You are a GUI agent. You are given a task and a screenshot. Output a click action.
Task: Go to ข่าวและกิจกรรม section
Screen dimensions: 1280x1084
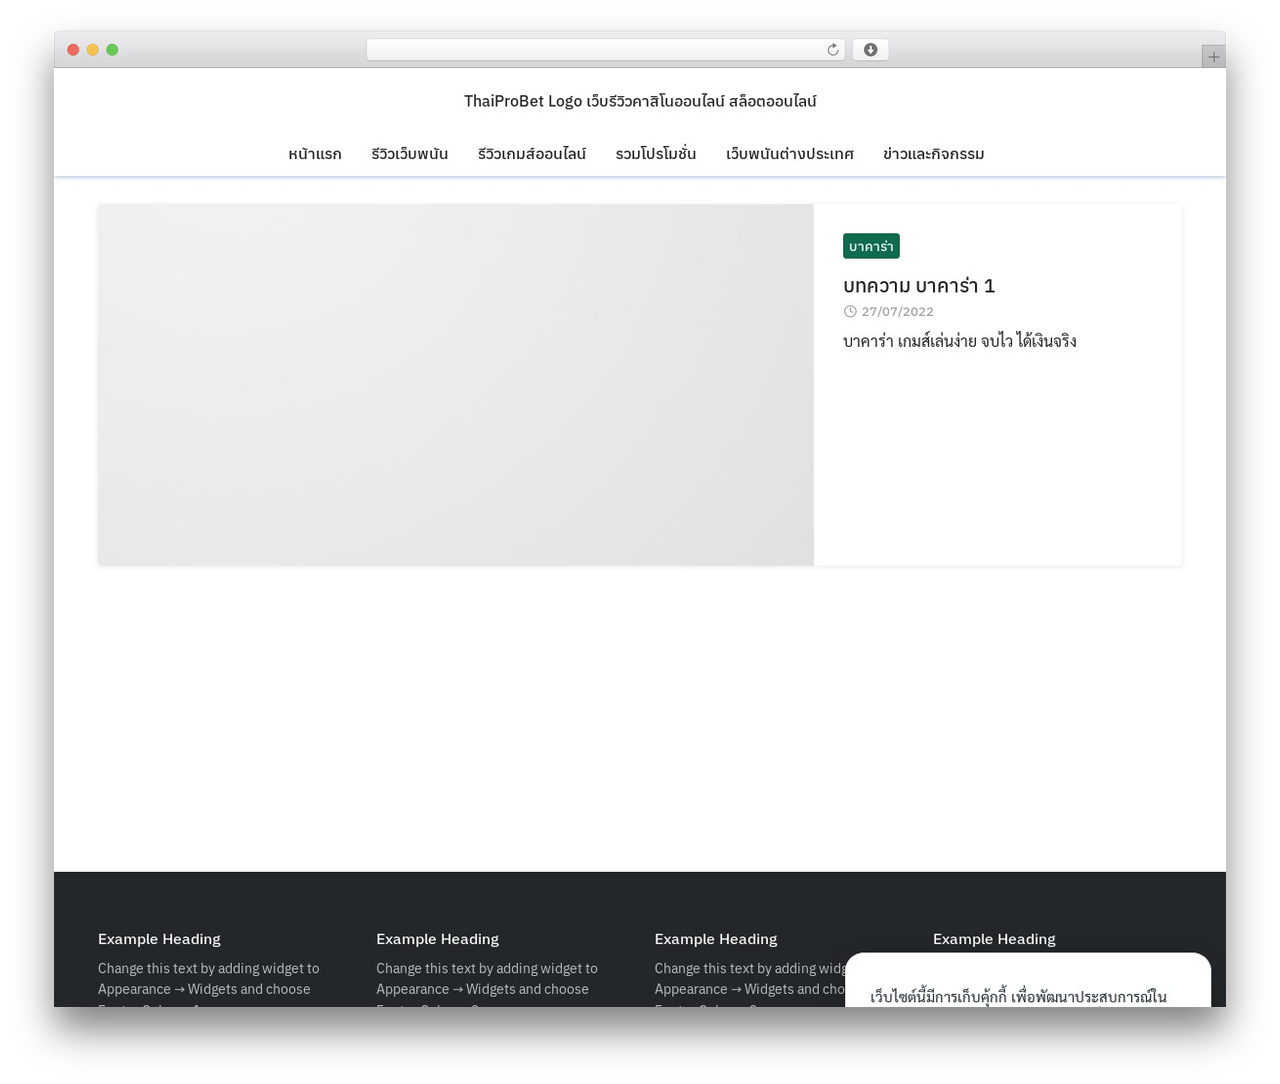(934, 154)
